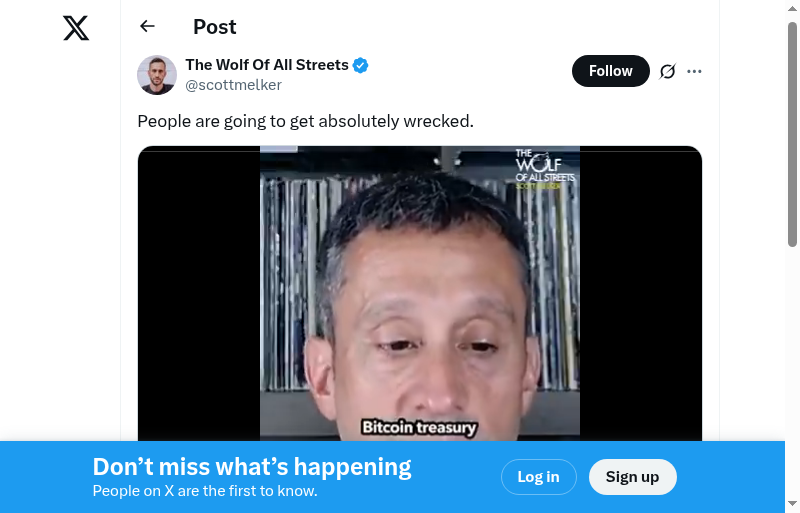Open the Grok explain-post icon beside Follow

667,71
